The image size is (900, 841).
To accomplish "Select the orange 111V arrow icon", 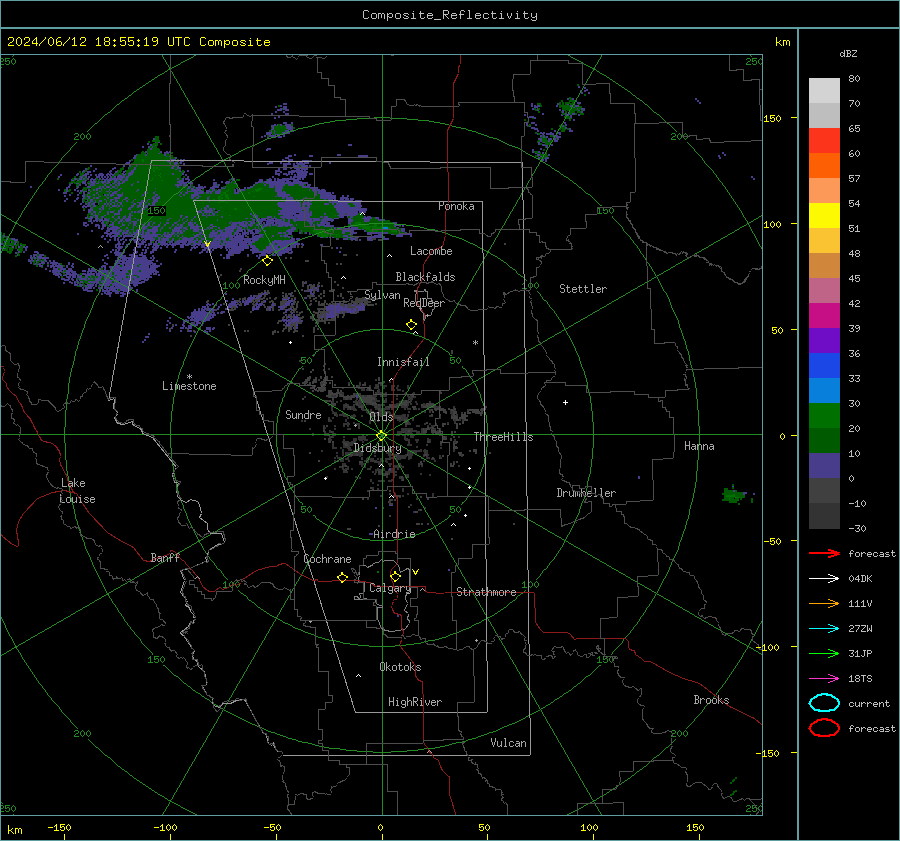I will click(x=824, y=603).
